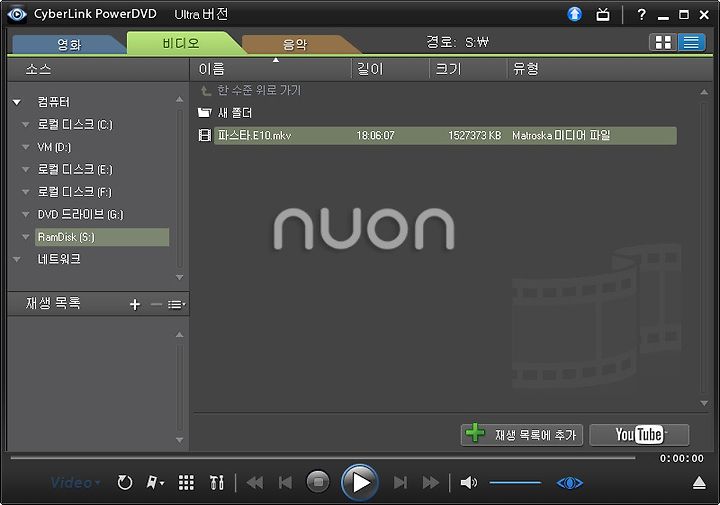Screen dimensions: 720x505
Task: Switch to thumbnail grid view
Action: pos(663,43)
